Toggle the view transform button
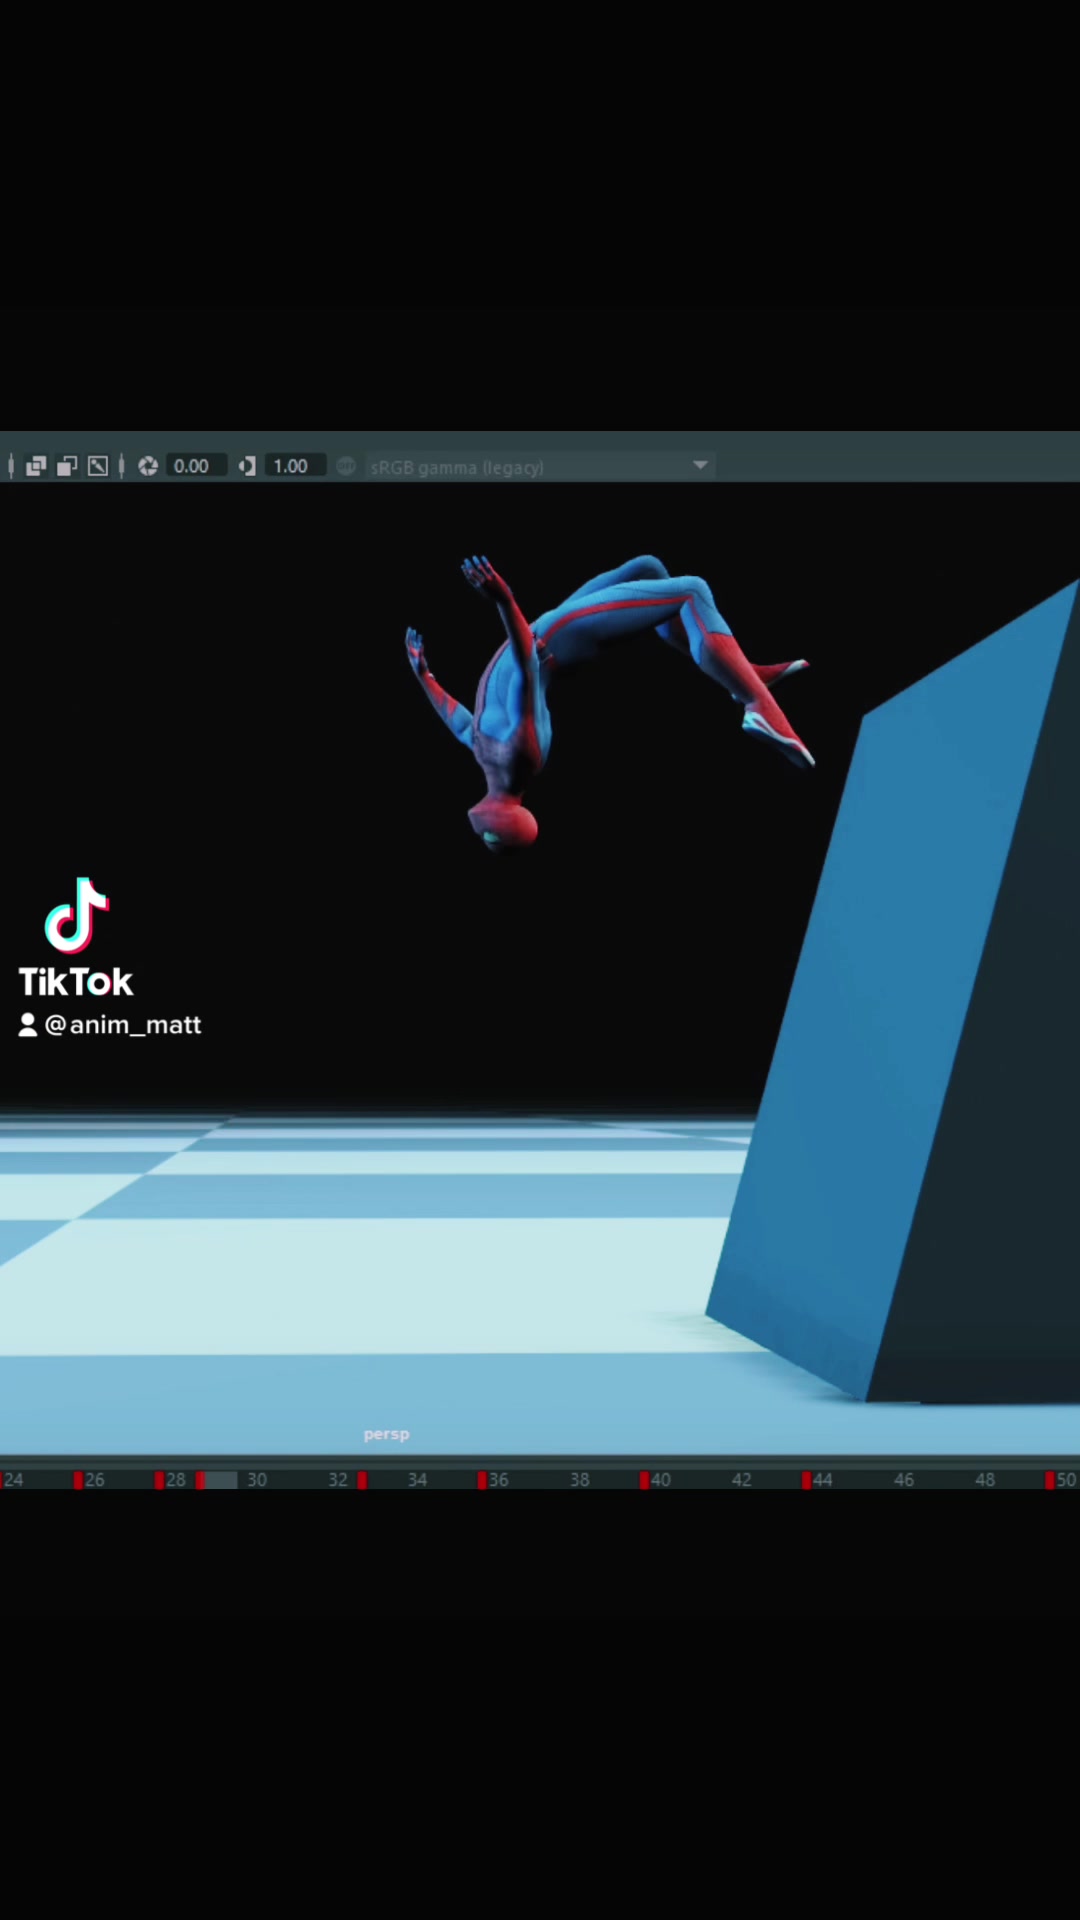 (x=346, y=466)
